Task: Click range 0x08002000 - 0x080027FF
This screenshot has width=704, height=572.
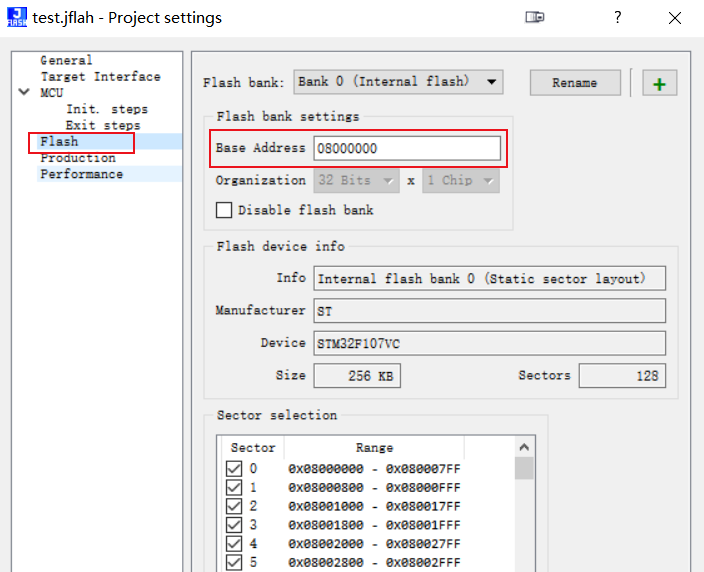Action: pos(374,544)
